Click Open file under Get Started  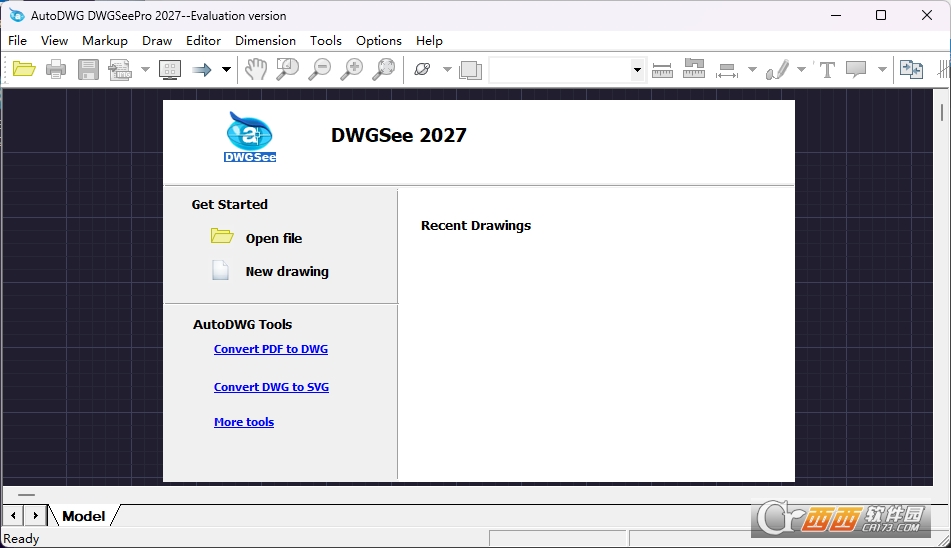coord(274,238)
